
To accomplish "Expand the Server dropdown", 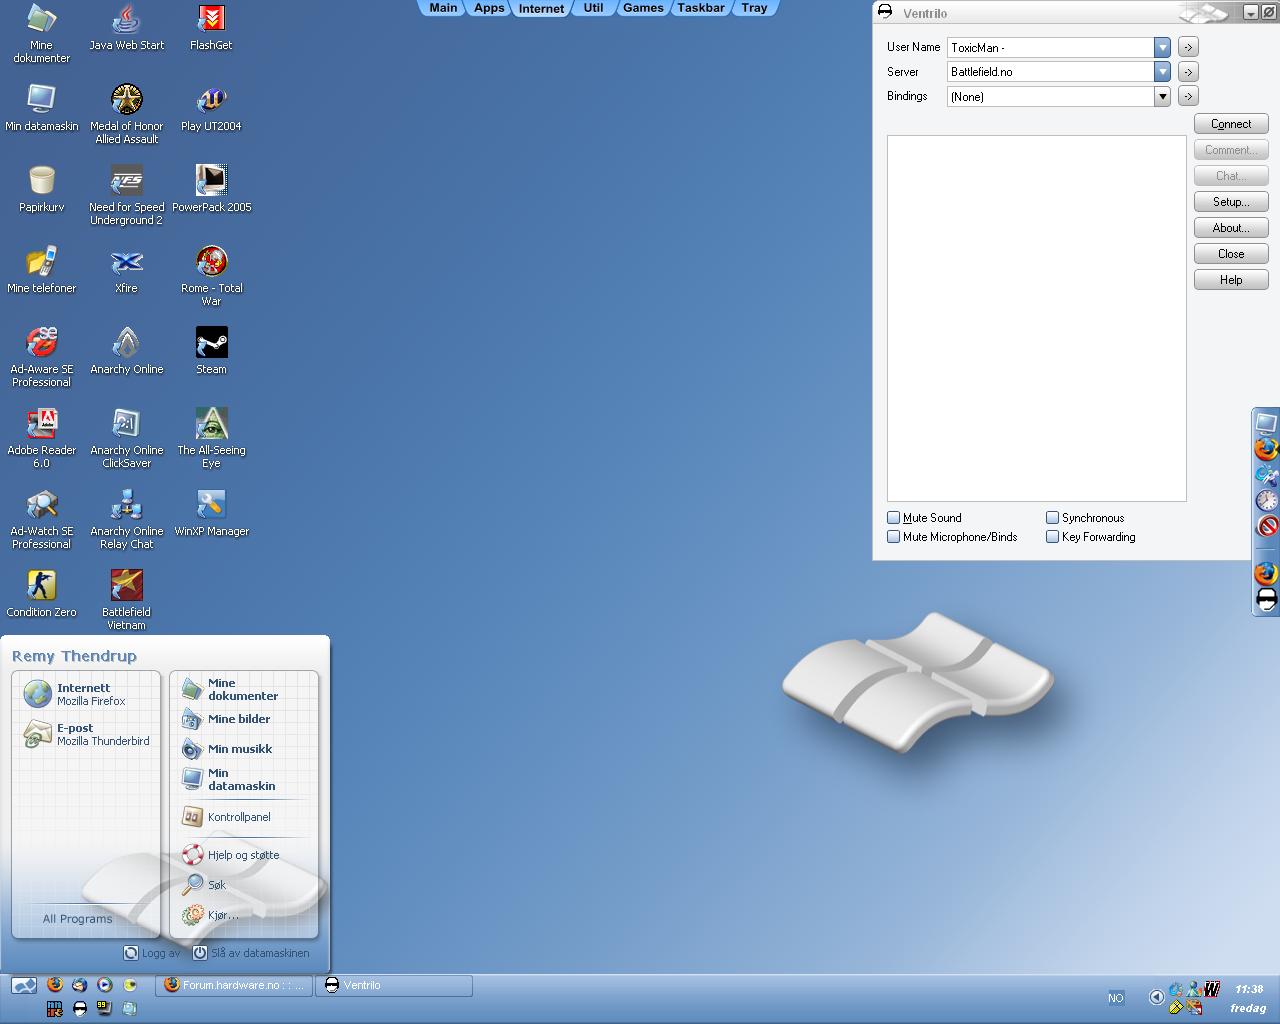I will [1162, 72].
